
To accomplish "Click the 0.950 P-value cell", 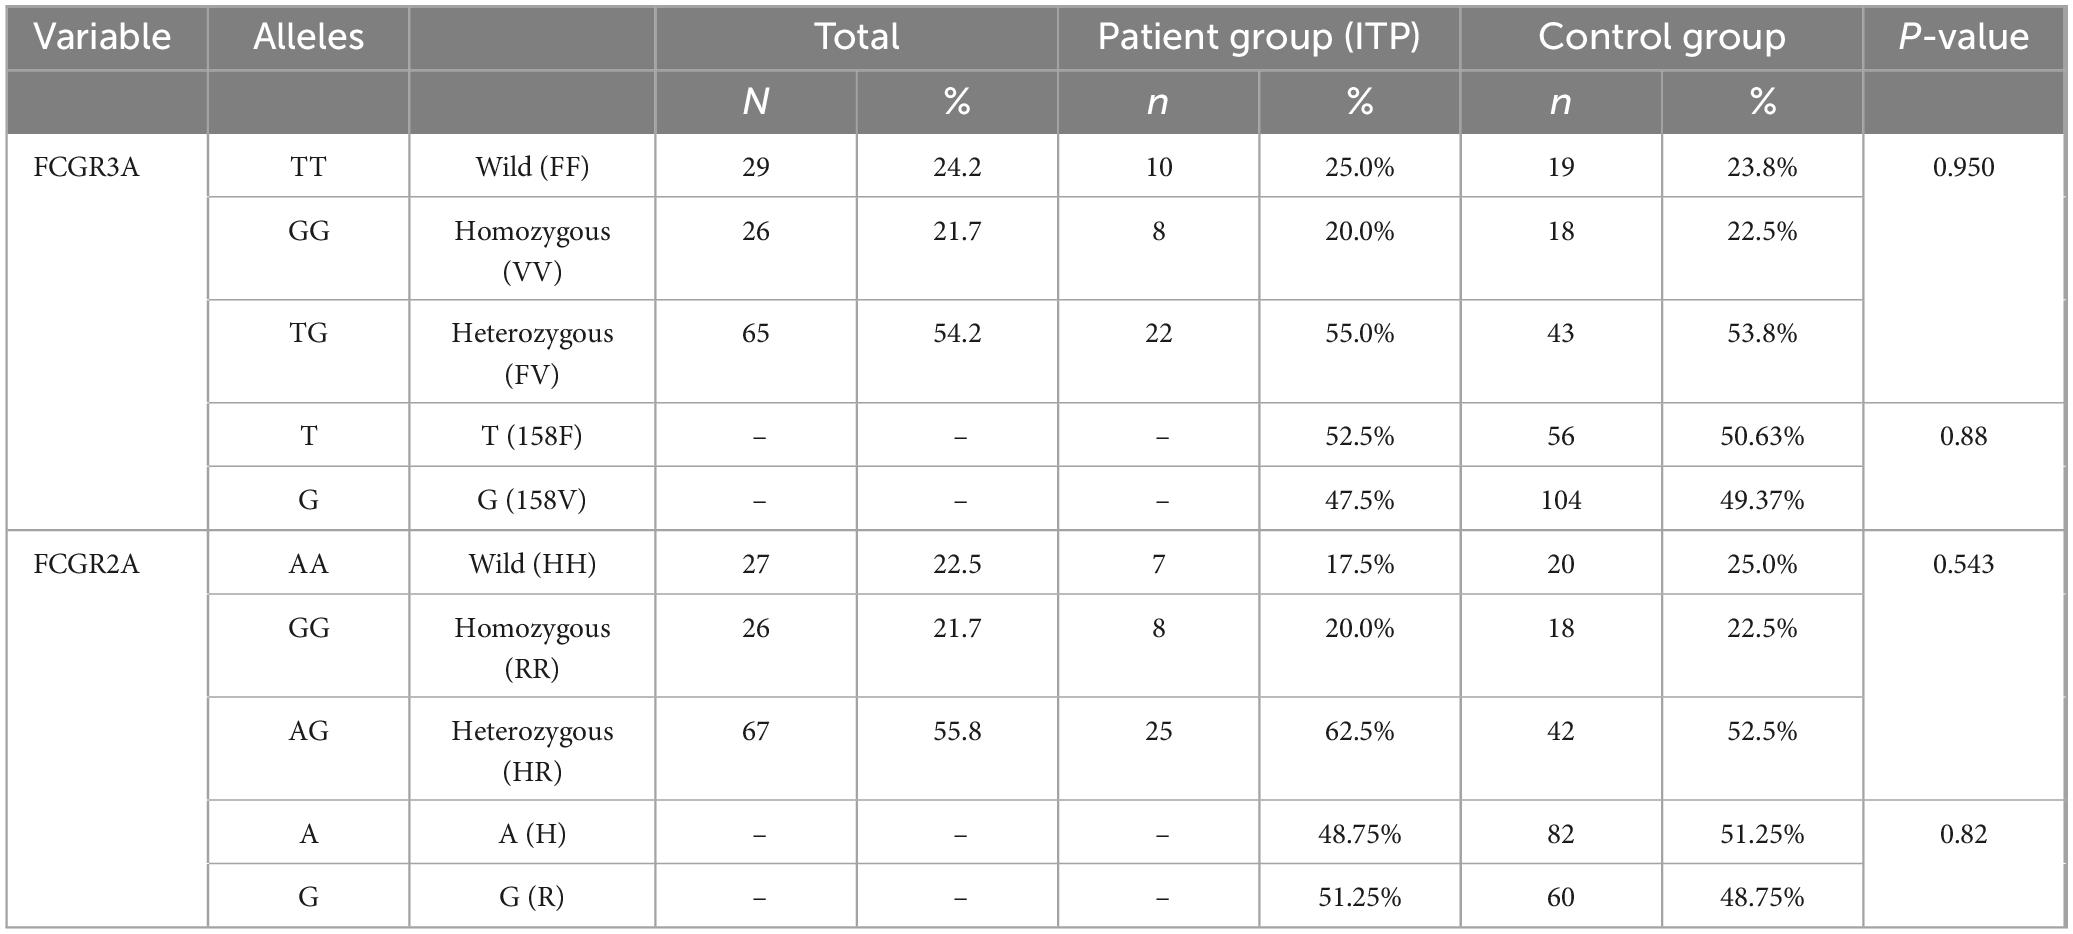I will click(x=1963, y=167).
